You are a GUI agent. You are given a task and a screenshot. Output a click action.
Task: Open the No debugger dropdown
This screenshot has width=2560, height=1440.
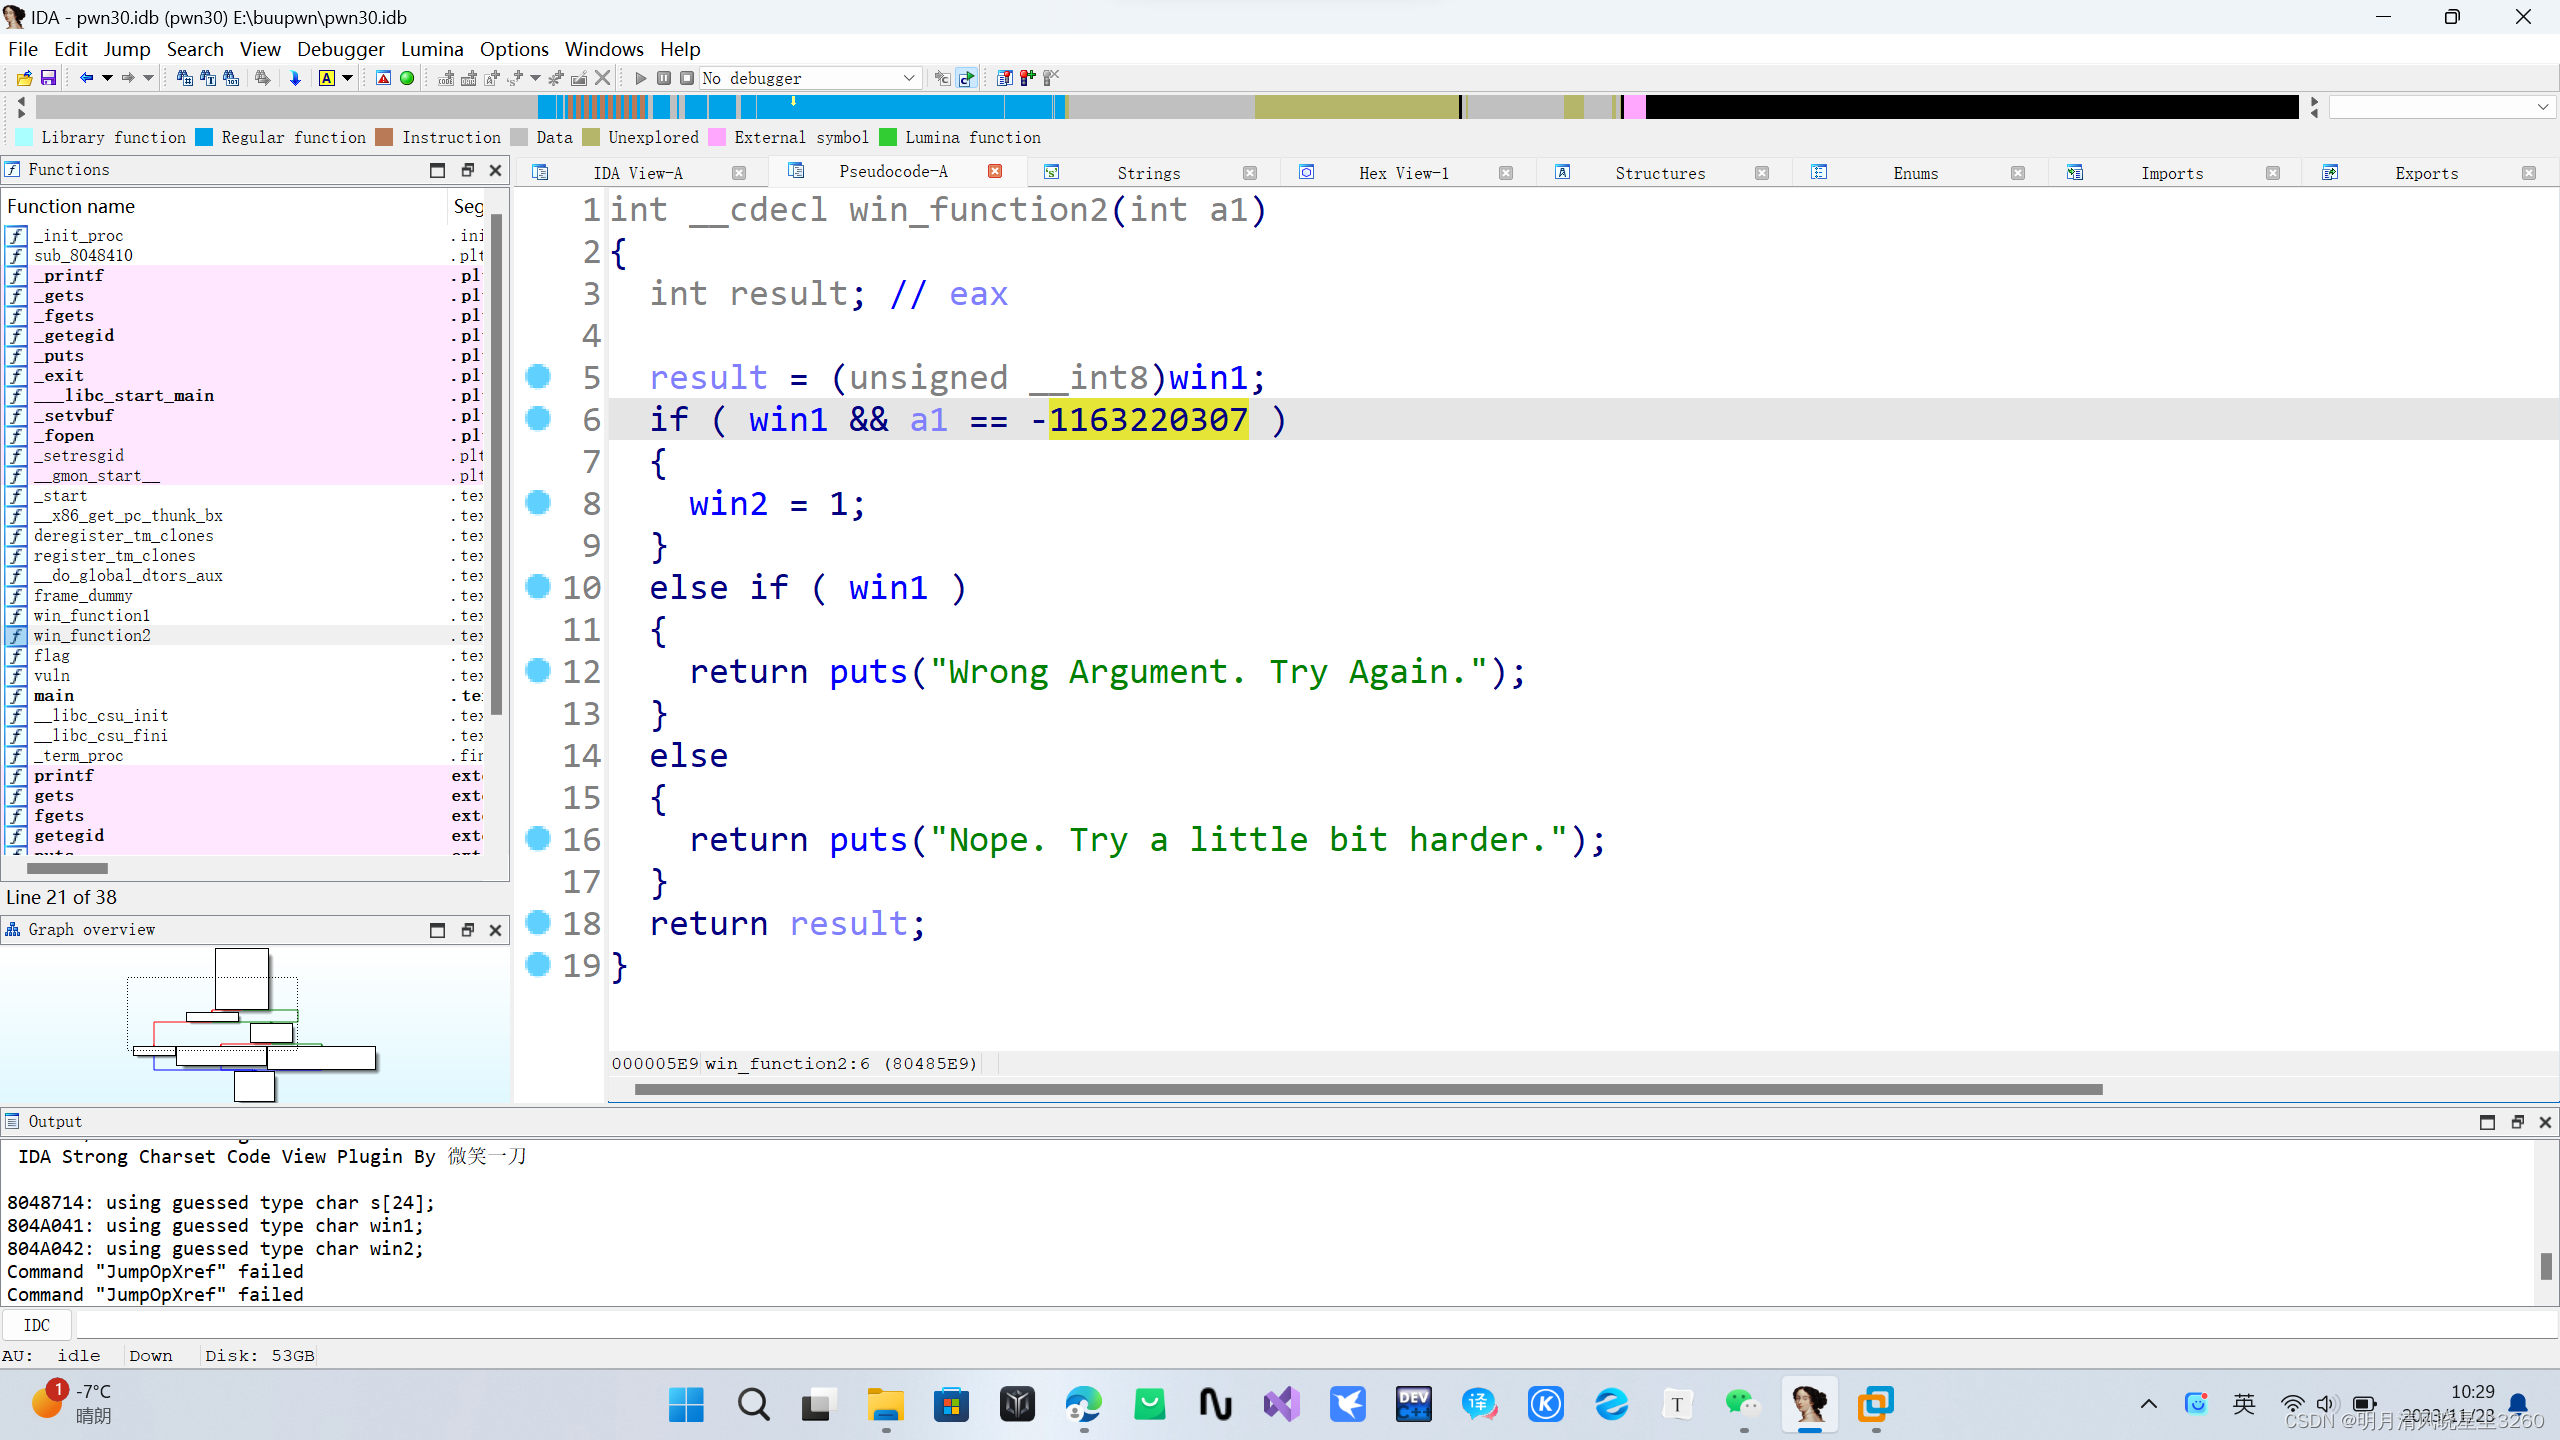(x=908, y=78)
